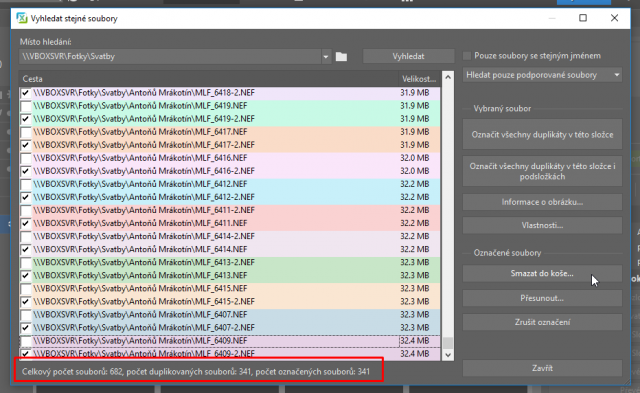640x393 pixels.
Task: Uncheck the MLF_6415-2.NEF checkbox
Action: click(26, 302)
